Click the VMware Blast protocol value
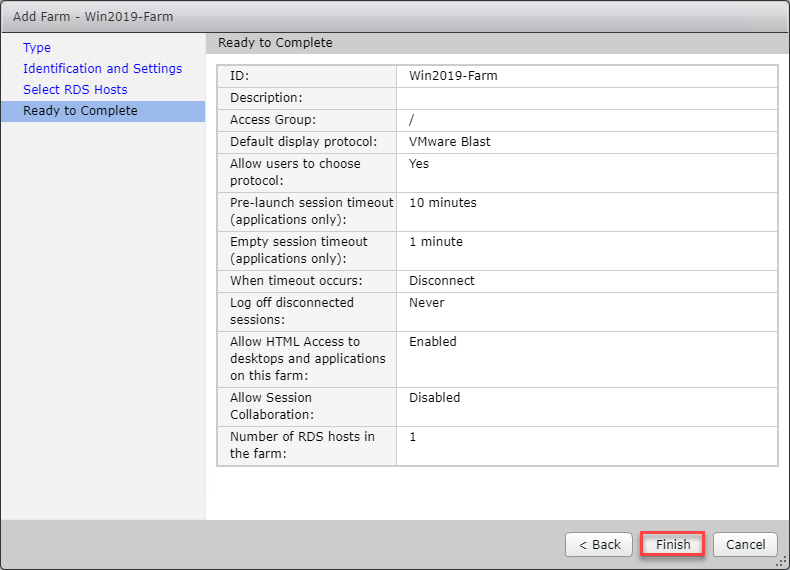The image size is (790, 570). [449, 142]
